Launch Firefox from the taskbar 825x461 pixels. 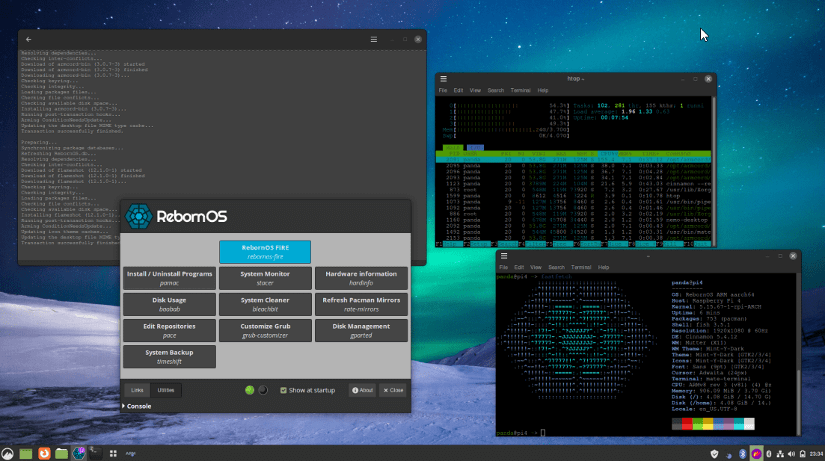click(44, 453)
